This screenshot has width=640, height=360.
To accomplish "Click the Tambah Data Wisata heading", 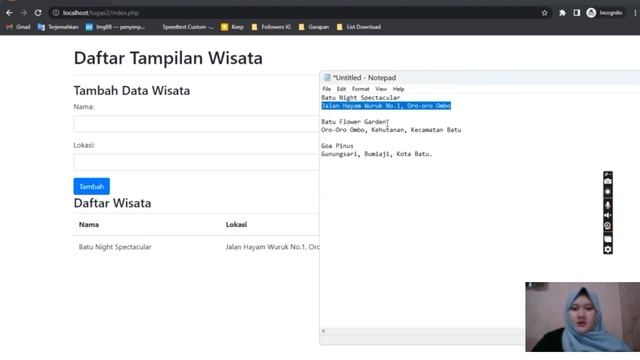I will point(132,90).
